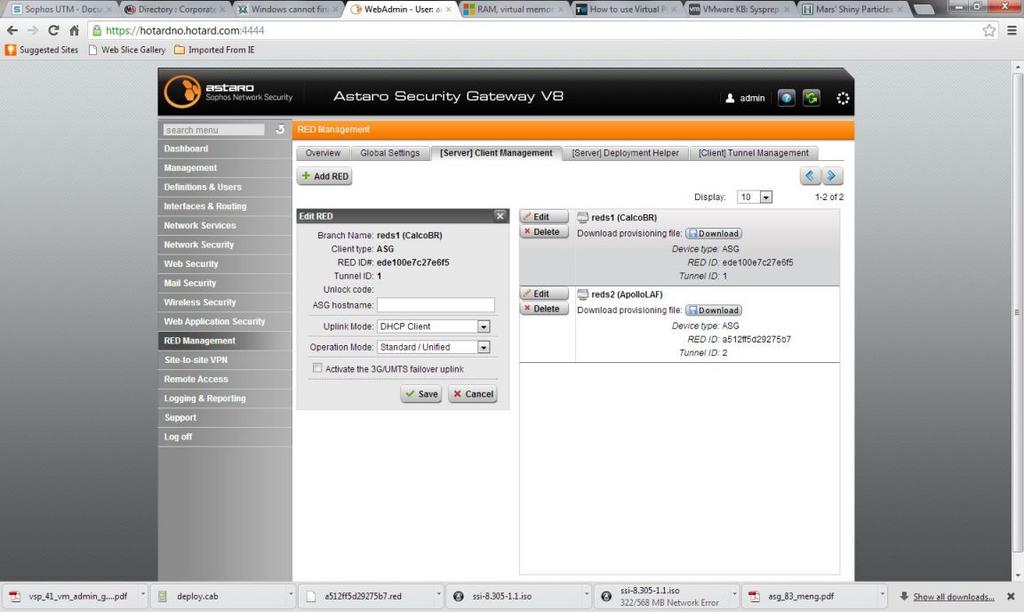
Task: Switch to the VMware KB: Sysprep browser tab
Action: 739,9
